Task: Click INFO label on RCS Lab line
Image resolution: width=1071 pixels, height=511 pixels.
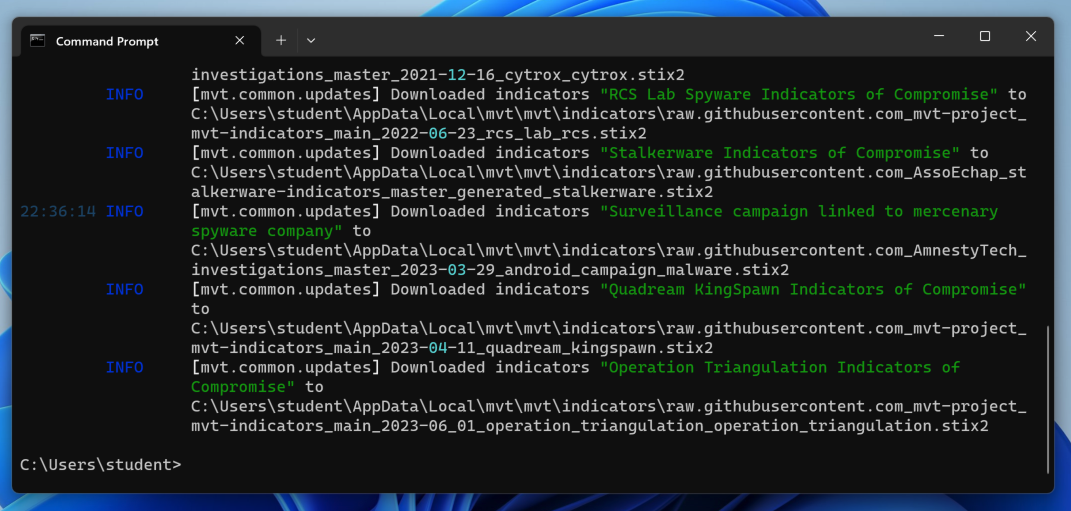Action: pos(125,94)
